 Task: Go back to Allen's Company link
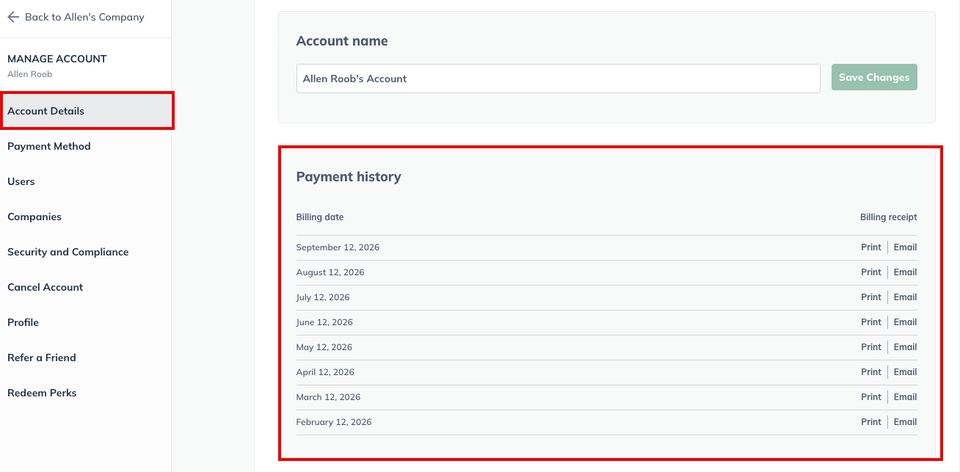click(x=84, y=17)
